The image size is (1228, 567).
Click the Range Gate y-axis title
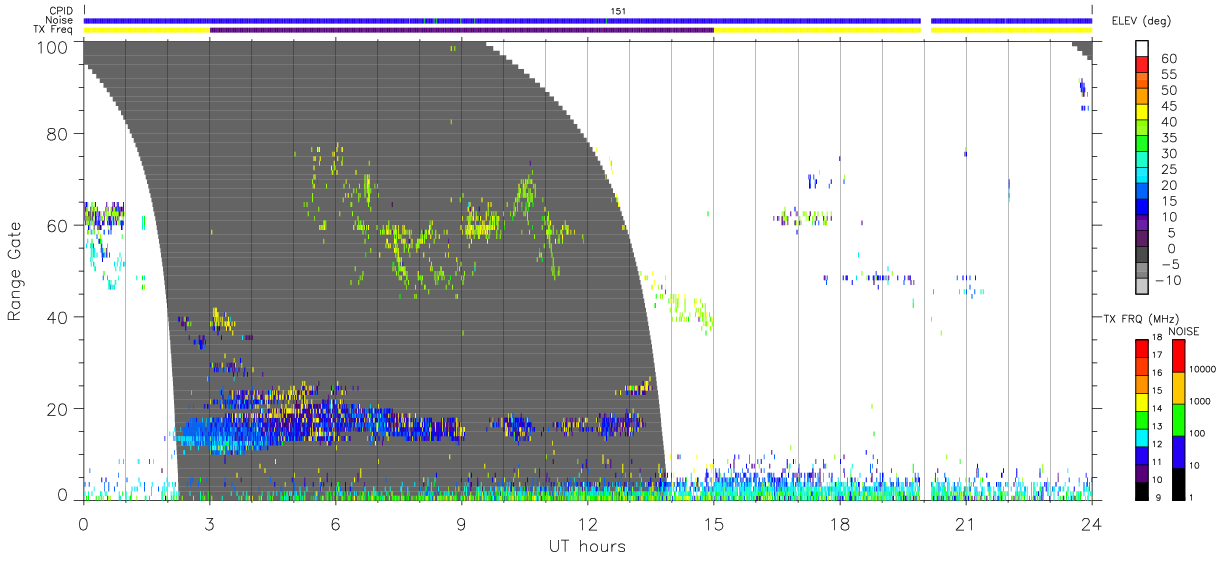pyautogui.click(x=15, y=271)
